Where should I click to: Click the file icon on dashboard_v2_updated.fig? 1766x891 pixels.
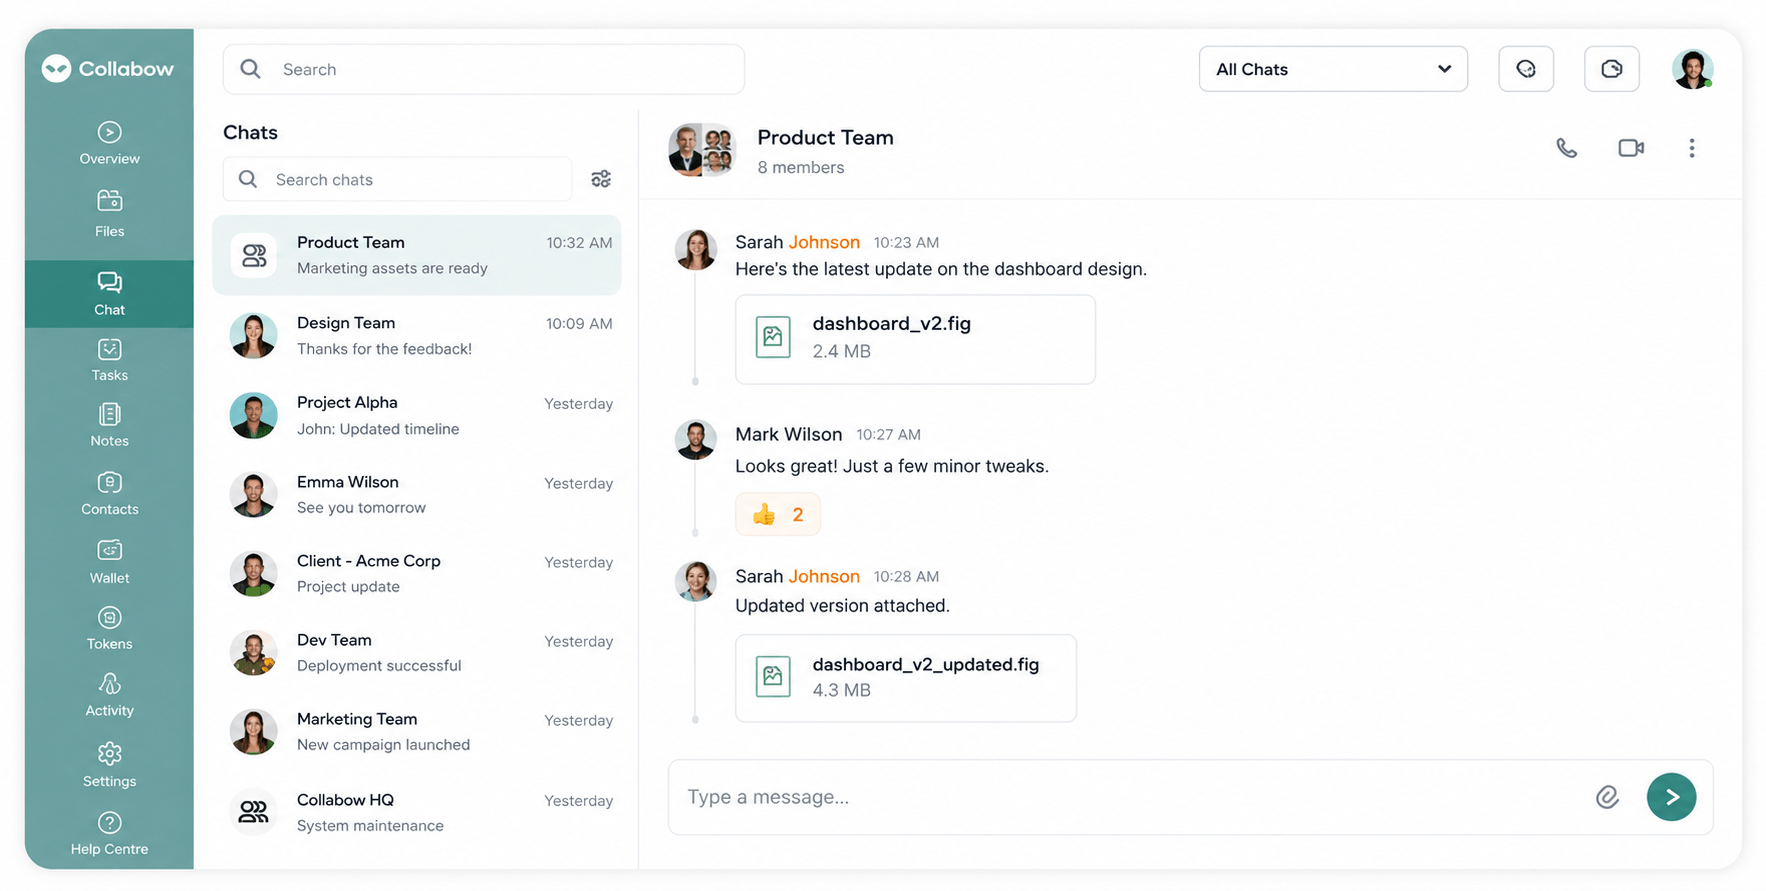point(773,677)
